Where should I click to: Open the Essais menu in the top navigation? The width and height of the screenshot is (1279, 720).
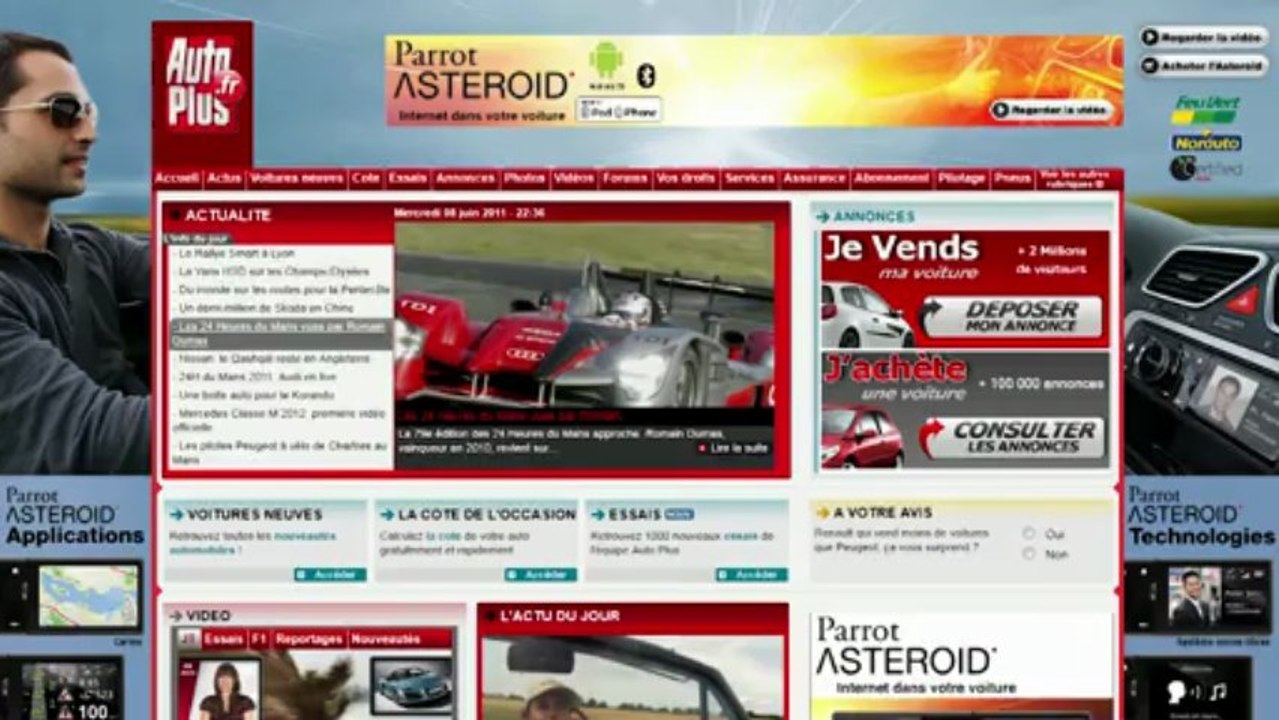[x=408, y=178]
